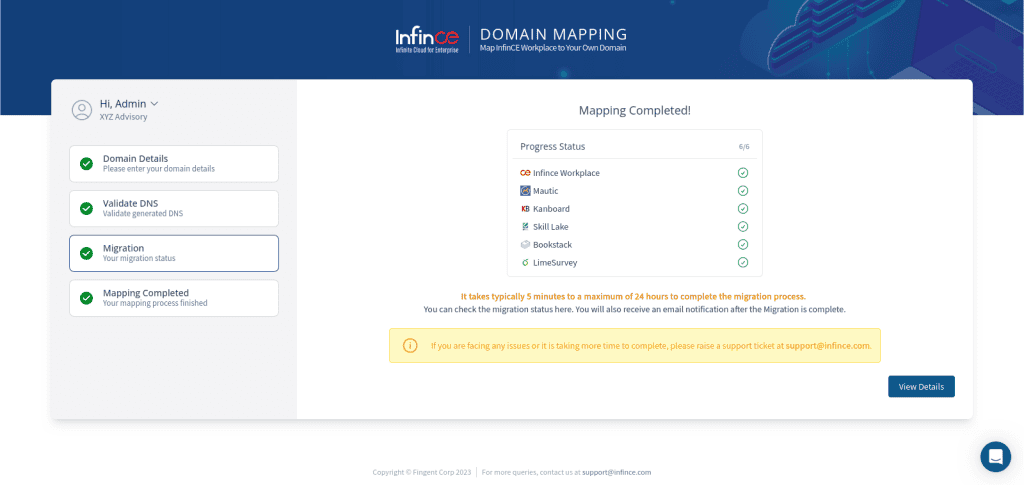Screen dimensions: 1024x485
Task: Click green checkmark beside Migration
Action: click(x=86, y=253)
